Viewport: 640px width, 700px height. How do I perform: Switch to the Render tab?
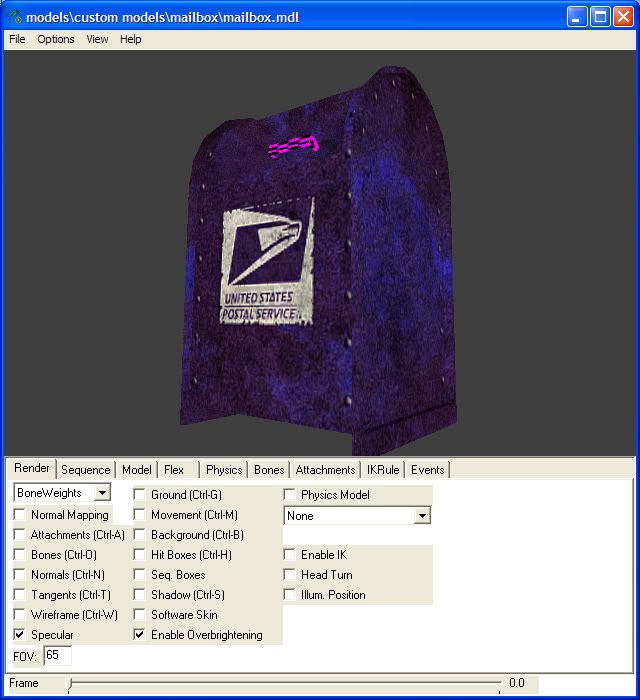pos(31,468)
